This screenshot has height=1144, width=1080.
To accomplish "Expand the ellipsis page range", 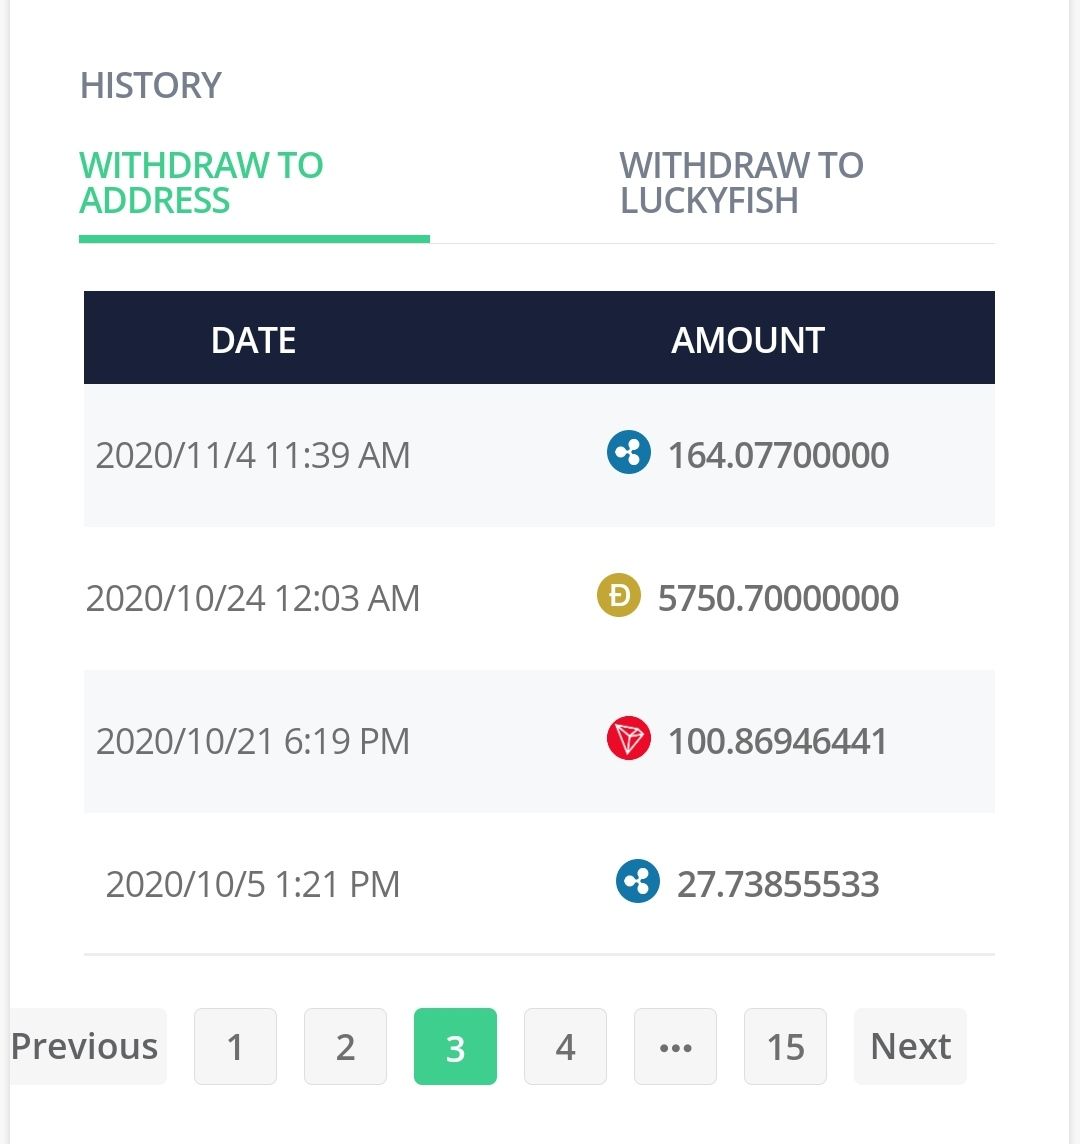I will (x=675, y=1046).
